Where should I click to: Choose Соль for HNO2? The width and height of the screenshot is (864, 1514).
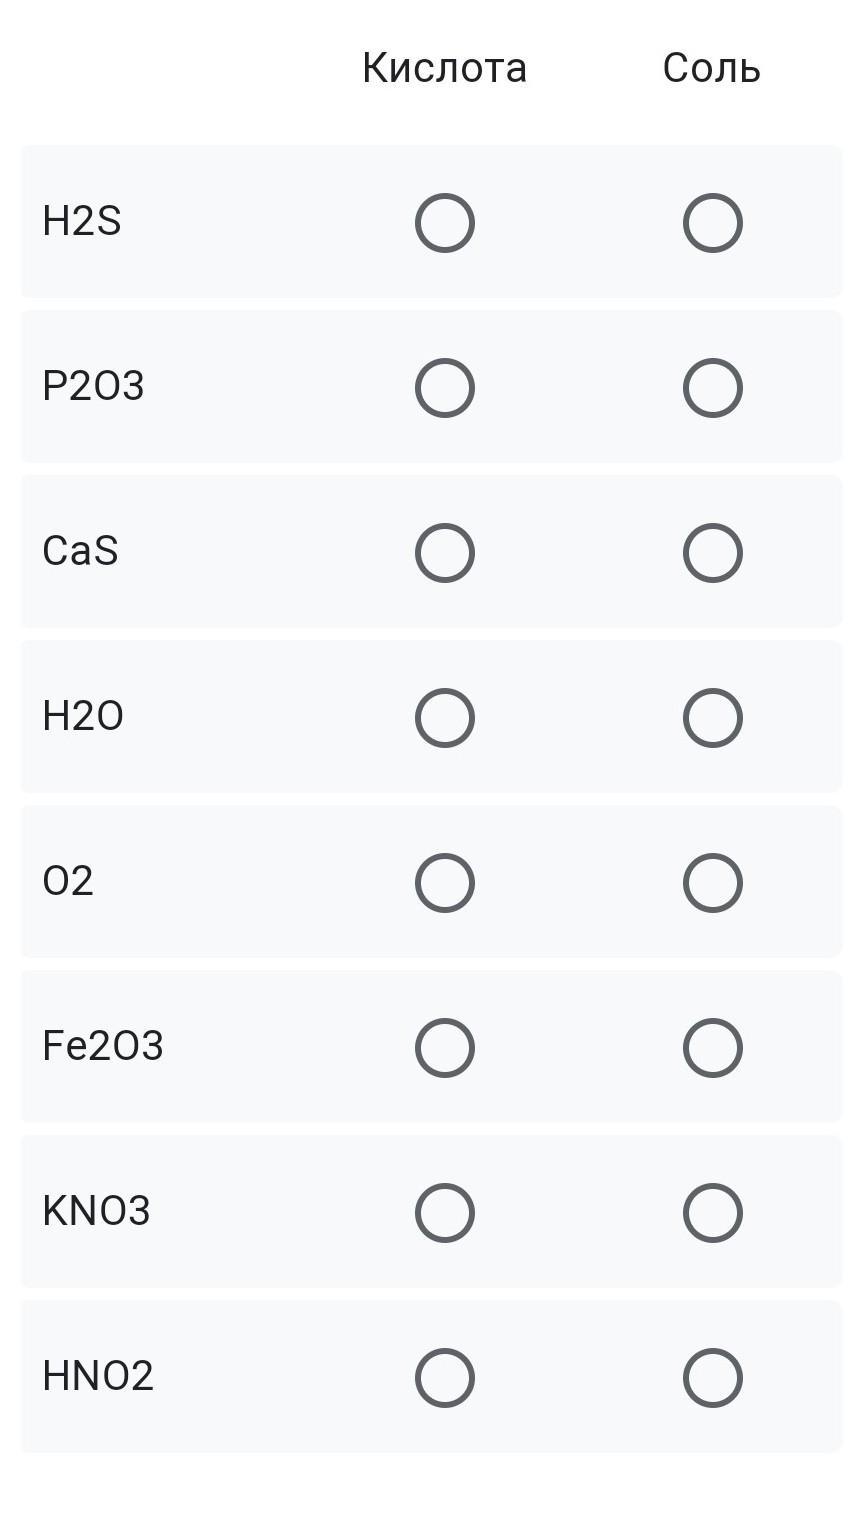(712, 1377)
